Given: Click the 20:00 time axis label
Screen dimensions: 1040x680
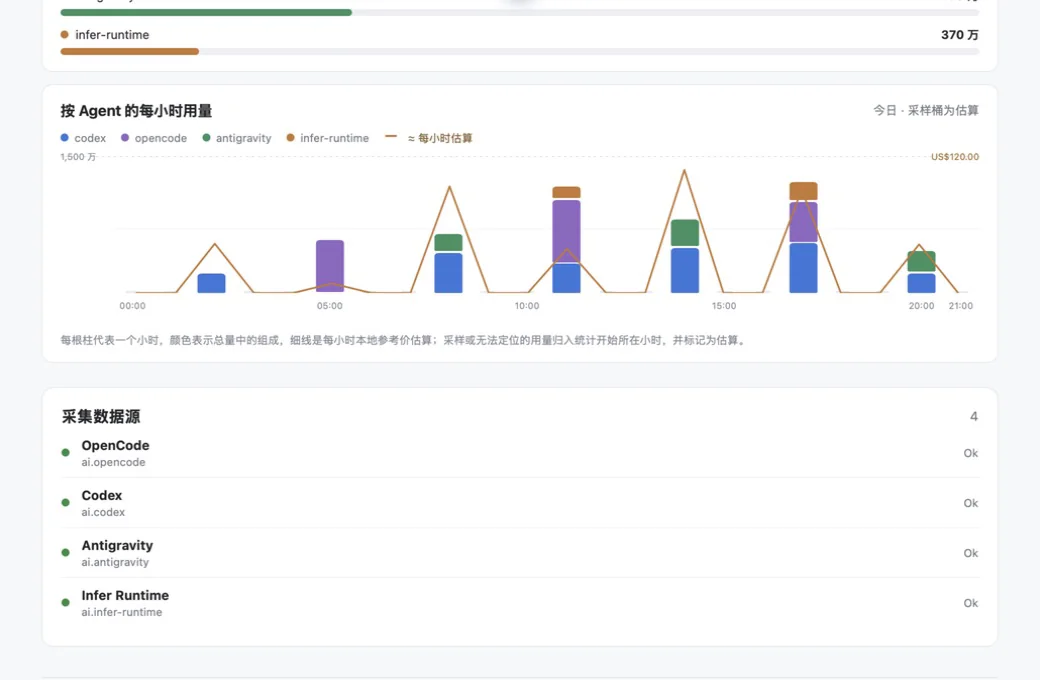Looking at the screenshot, I should pyautogui.click(x=921, y=306).
